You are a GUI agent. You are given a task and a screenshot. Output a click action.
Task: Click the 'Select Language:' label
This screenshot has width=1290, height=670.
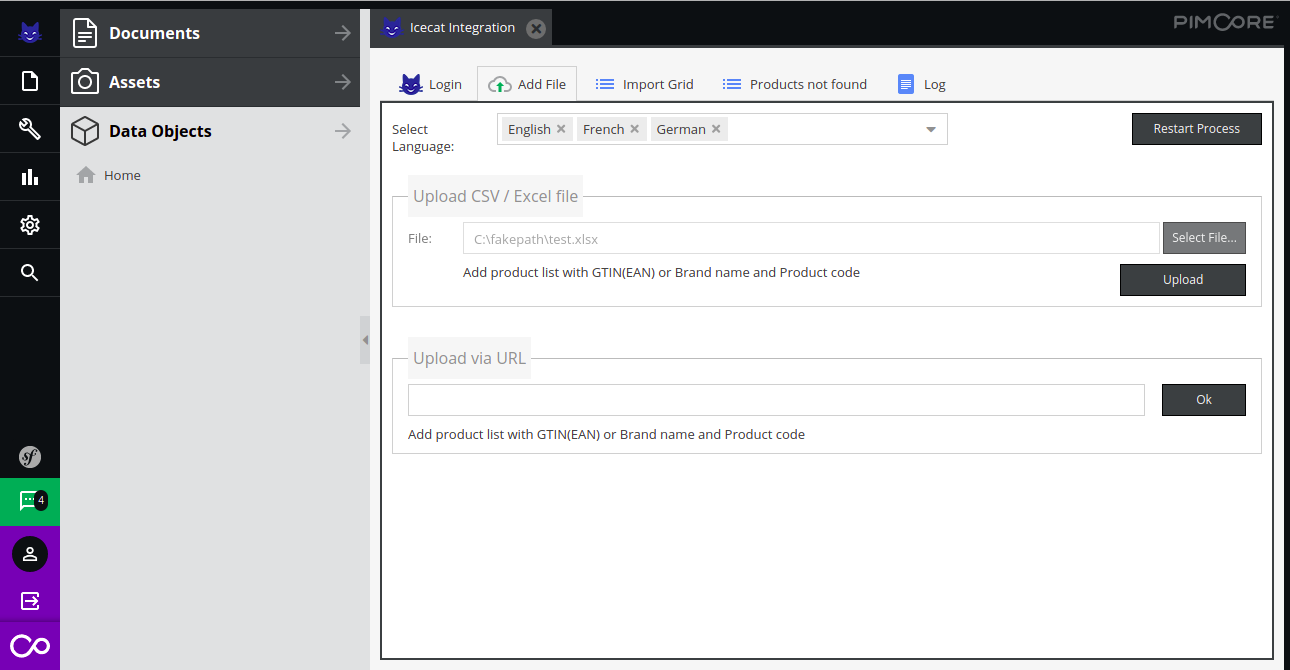[423, 138]
